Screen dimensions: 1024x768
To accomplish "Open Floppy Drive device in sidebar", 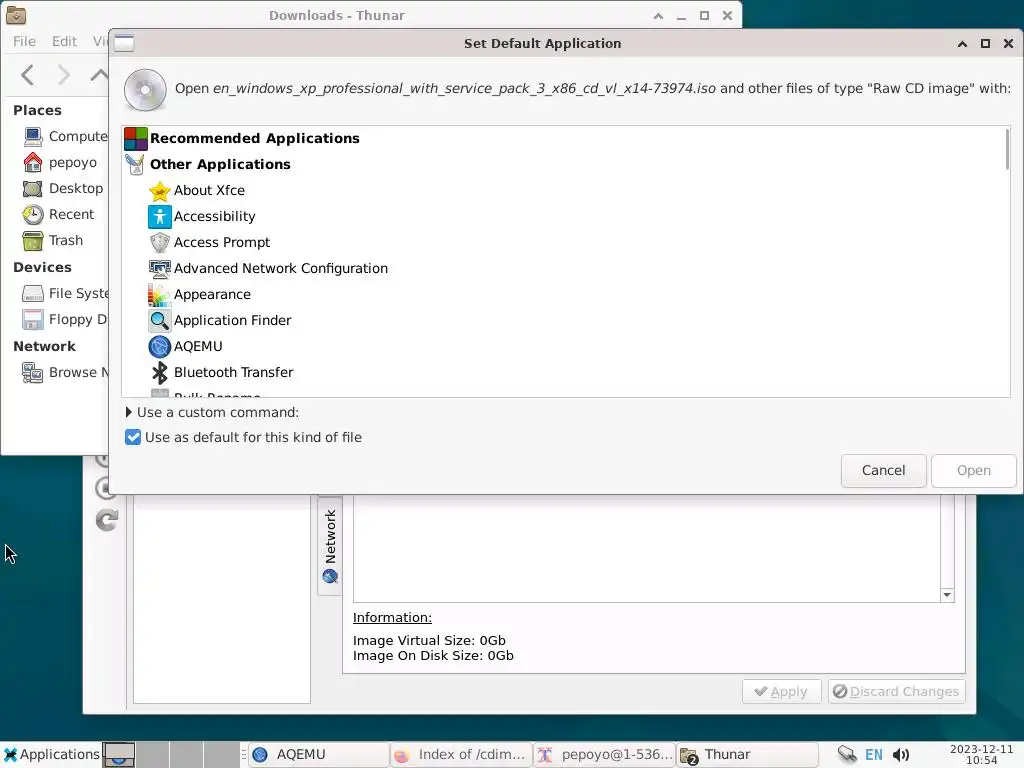I will (64, 320).
